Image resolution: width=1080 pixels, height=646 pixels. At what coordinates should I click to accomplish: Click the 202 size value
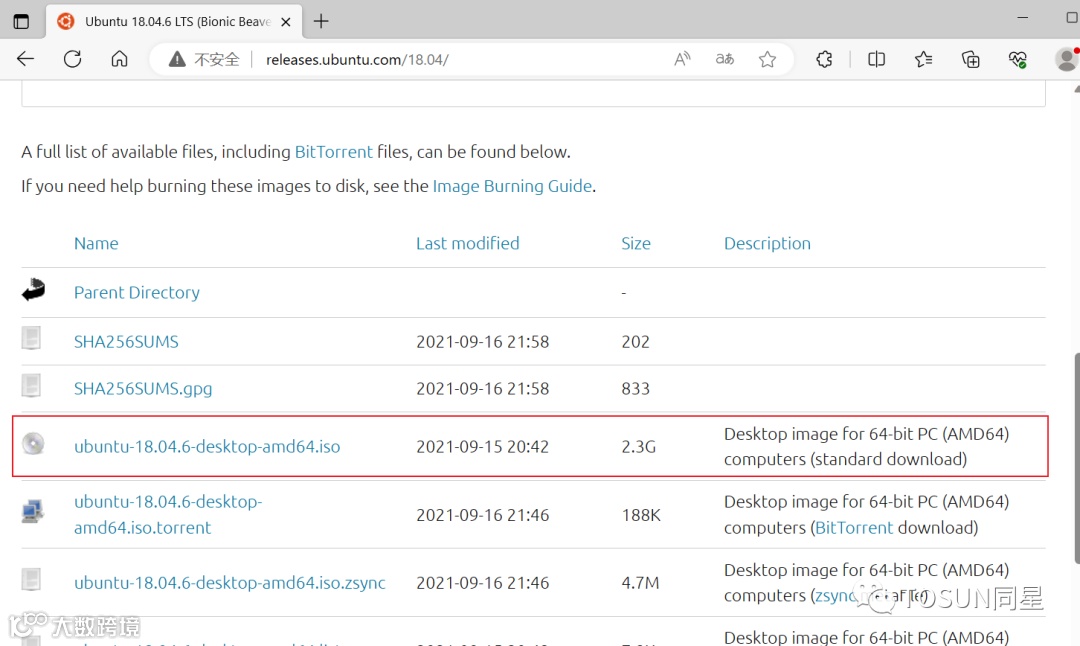click(636, 342)
